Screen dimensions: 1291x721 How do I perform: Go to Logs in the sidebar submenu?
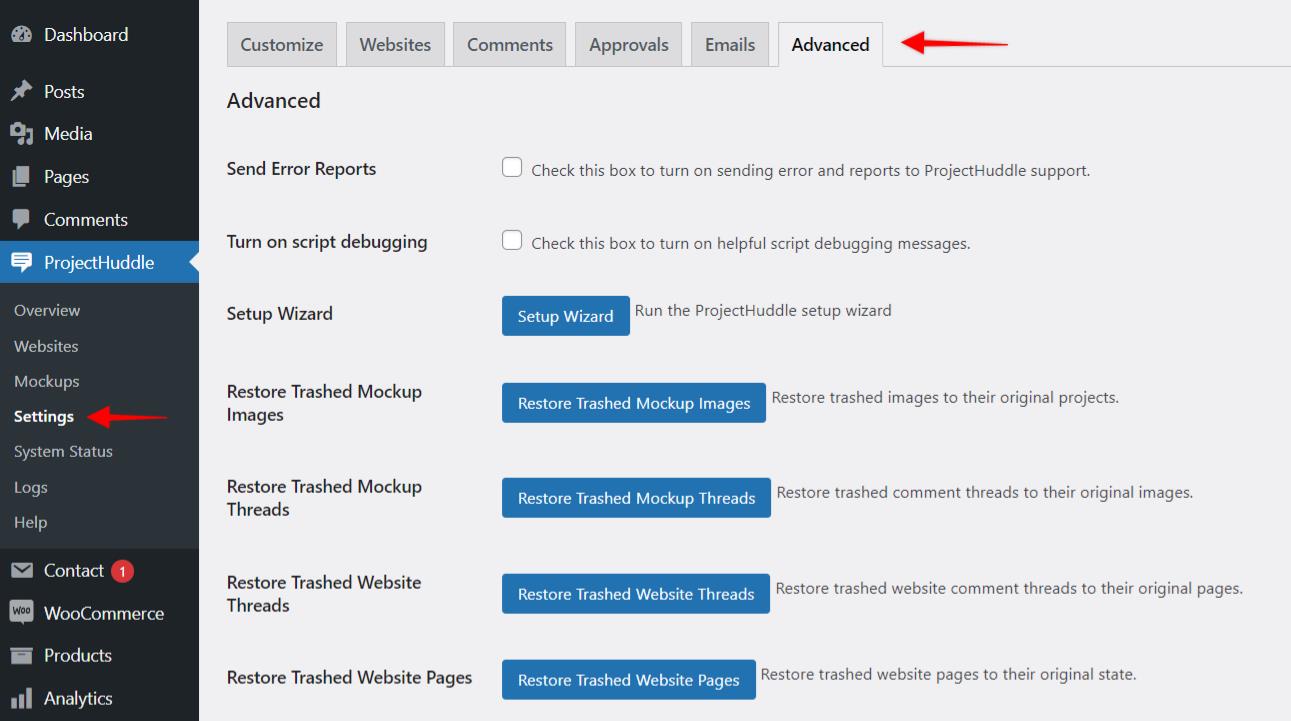pyautogui.click(x=31, y=488)
